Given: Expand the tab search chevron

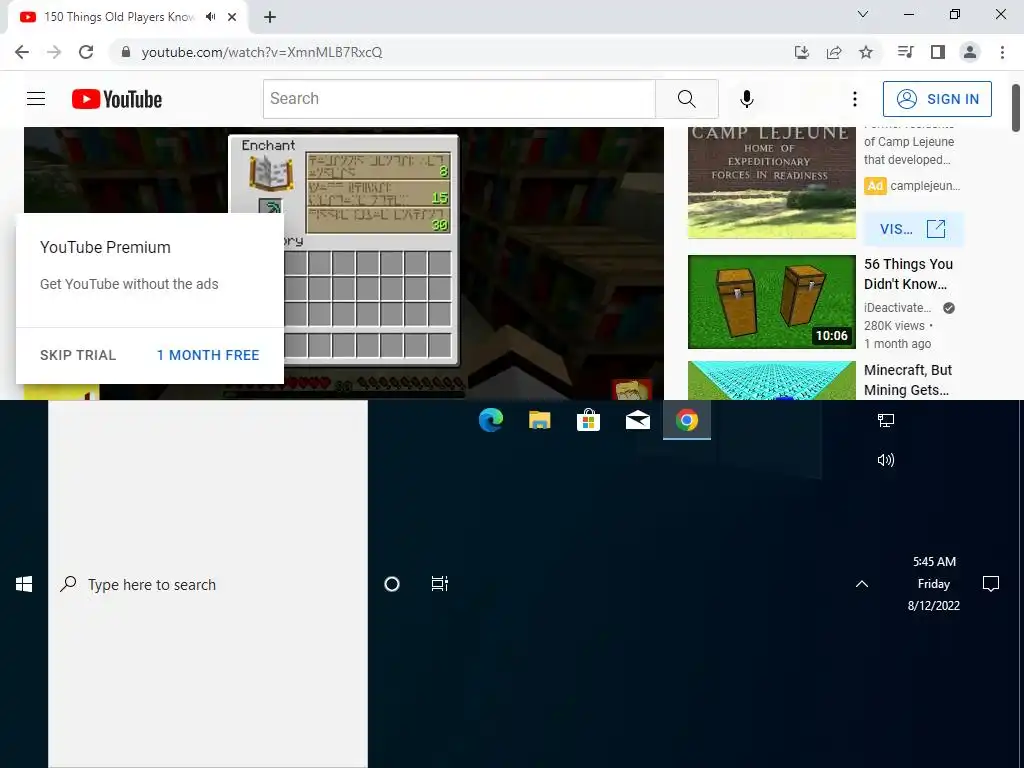Looking at the screenshot, I should point(863,14).
